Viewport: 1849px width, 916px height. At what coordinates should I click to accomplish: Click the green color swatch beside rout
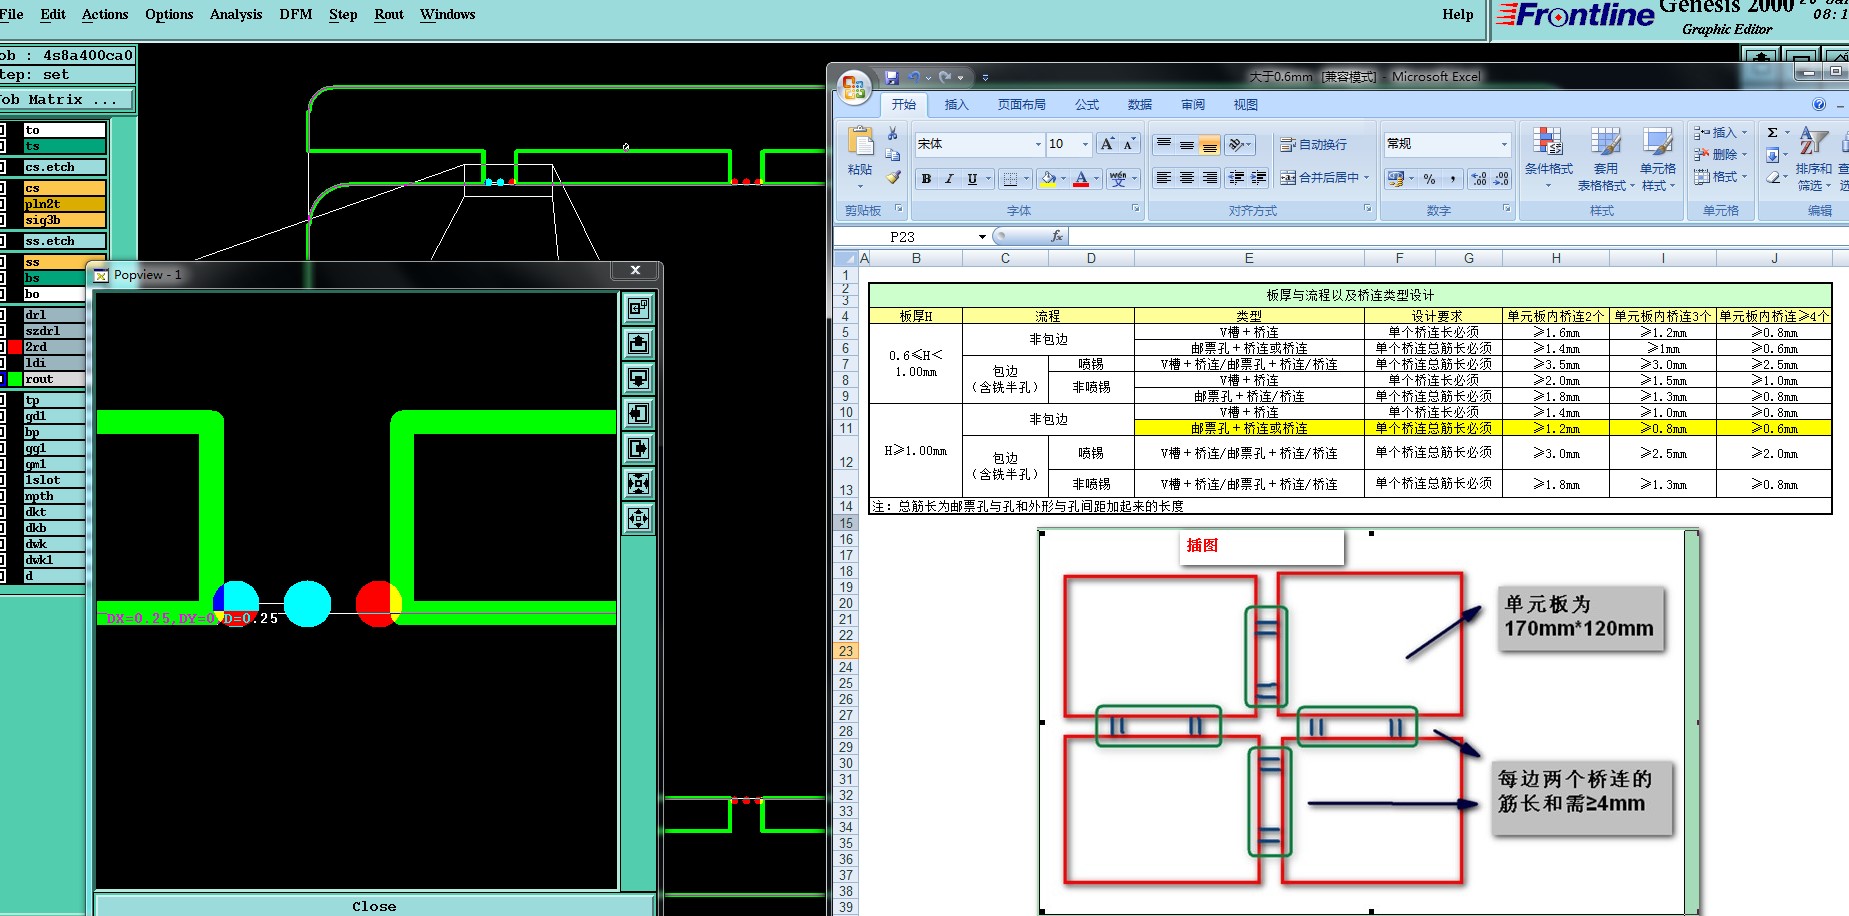[15, 379]
